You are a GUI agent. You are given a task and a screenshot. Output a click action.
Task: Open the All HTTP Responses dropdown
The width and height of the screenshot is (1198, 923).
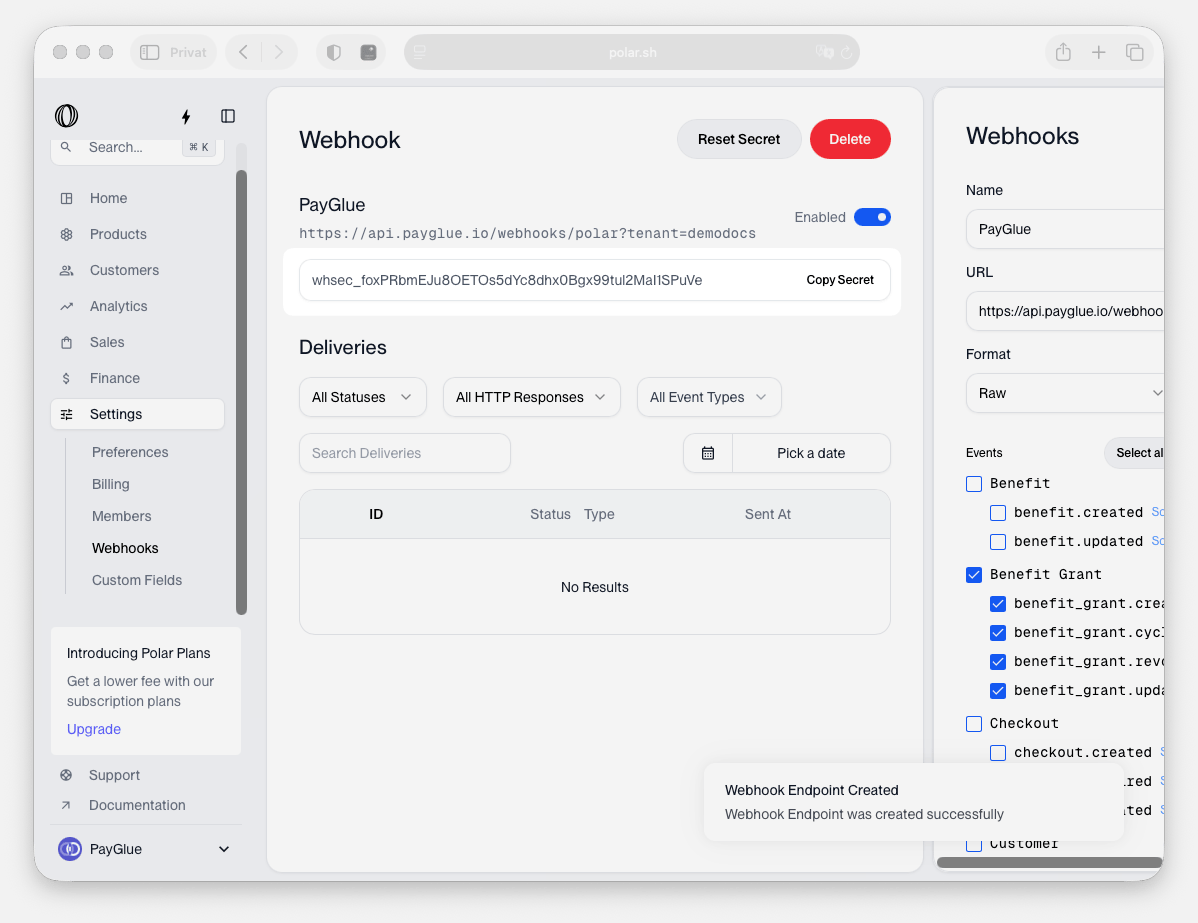tap(532, 397)
